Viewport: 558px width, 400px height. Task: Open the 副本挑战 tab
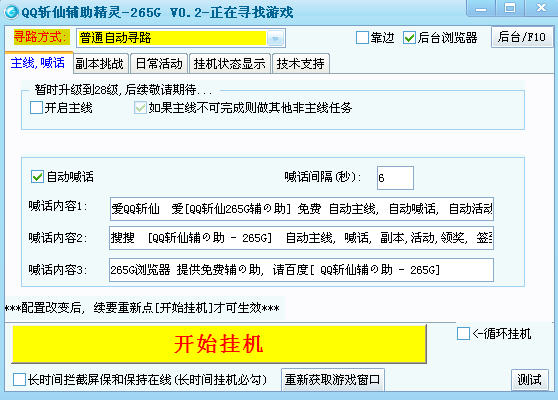100,64
